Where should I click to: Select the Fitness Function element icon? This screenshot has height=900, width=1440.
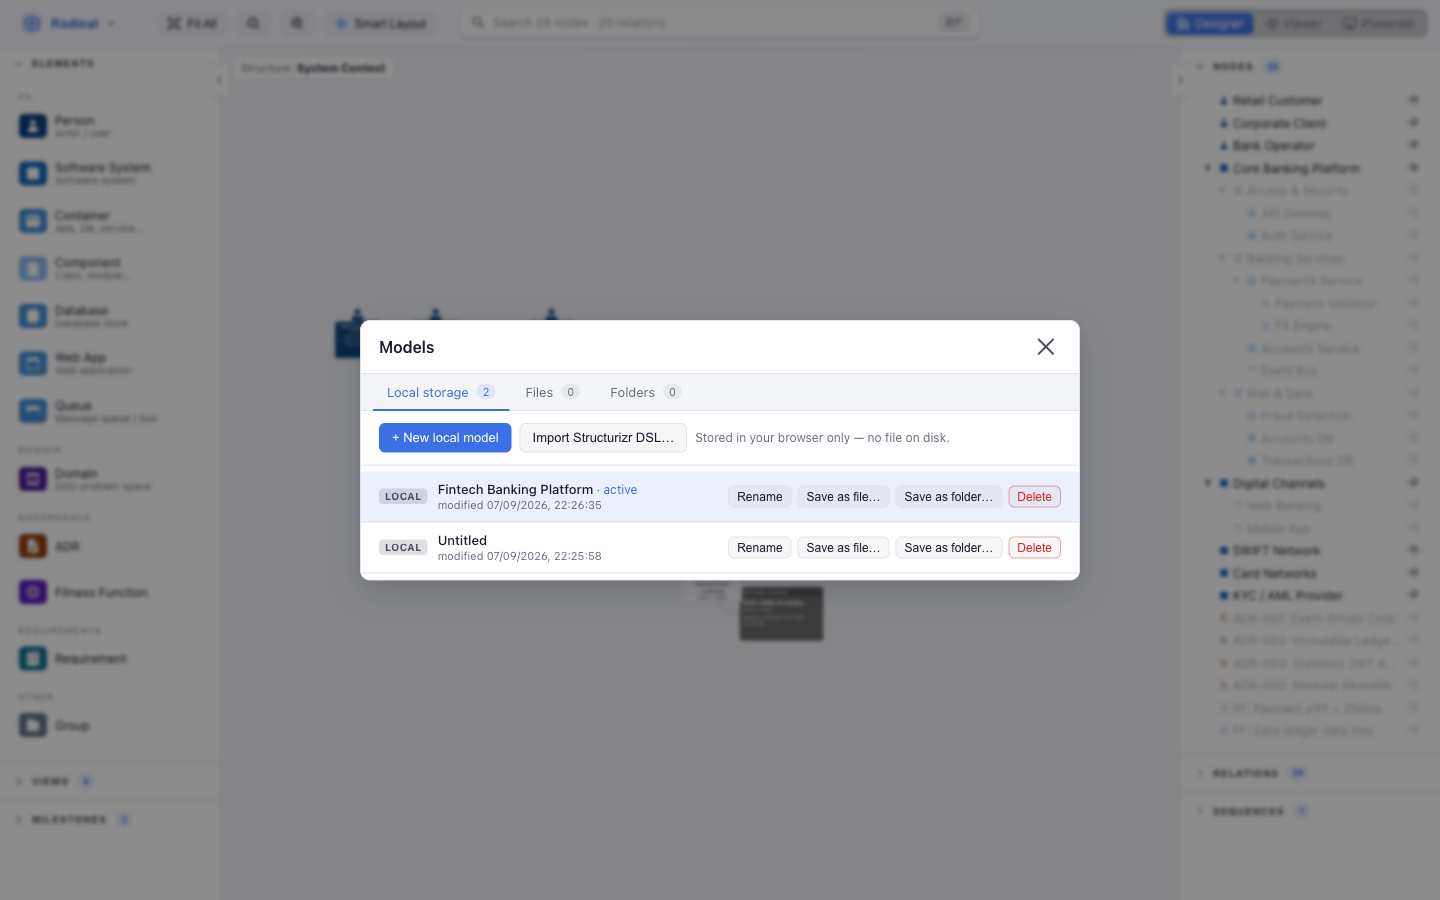33,592
